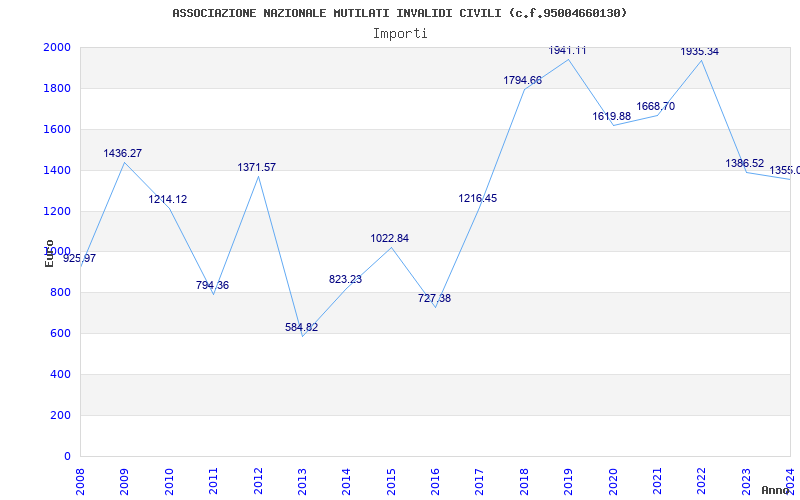This screenshot has width=800, height=500.
Task: Select the 925.97 data label
Action: pyautogui.click(x=80, y=258)
